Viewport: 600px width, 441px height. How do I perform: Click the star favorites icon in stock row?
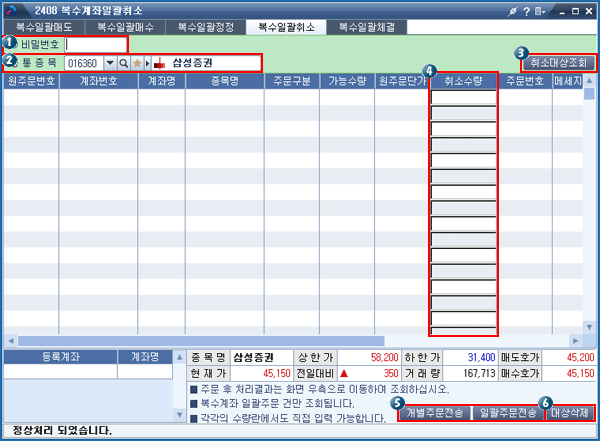coord(137,63)
